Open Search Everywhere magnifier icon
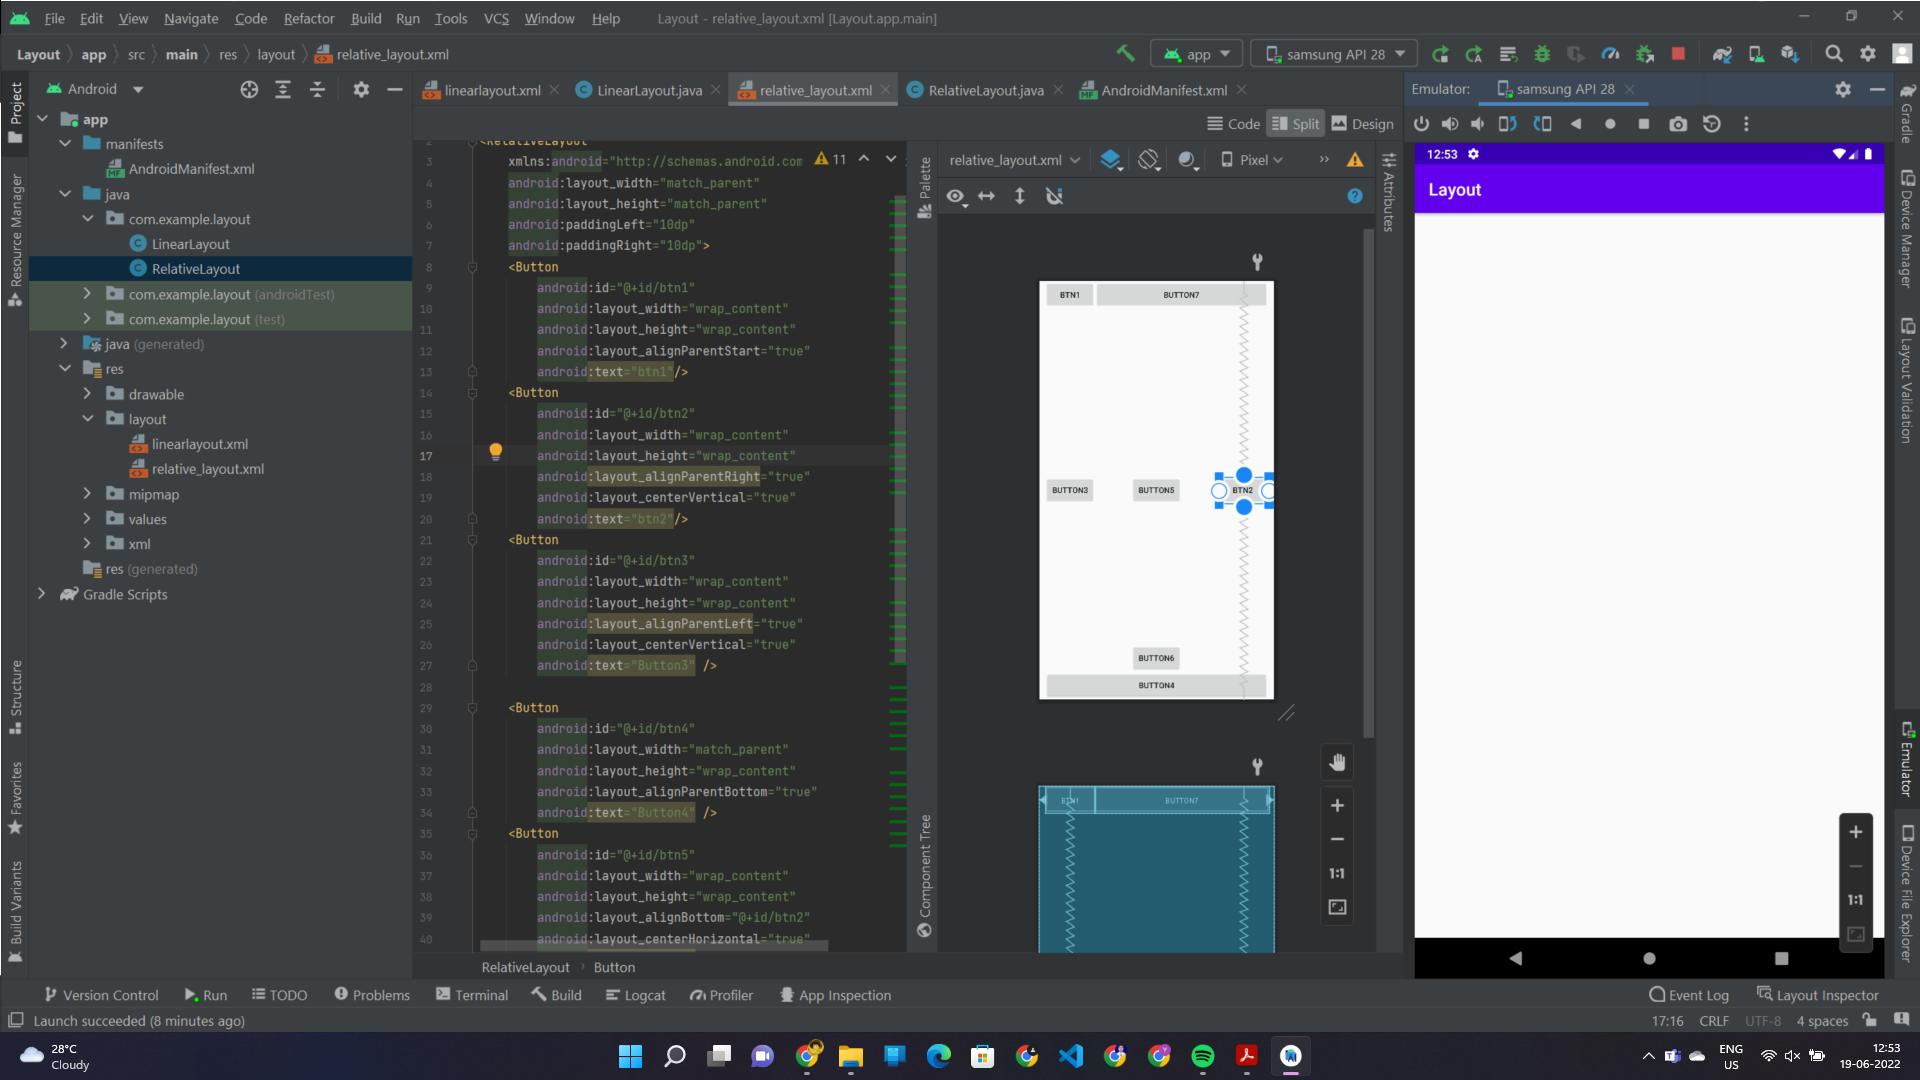The image size is (1920, 1080). point(1834,54)
